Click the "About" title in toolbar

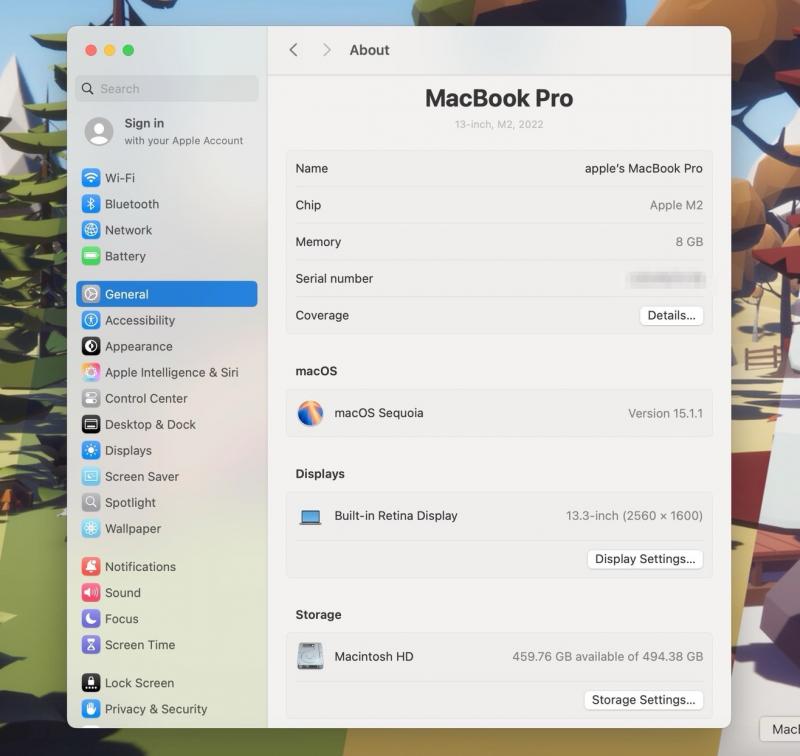(369, 50)
